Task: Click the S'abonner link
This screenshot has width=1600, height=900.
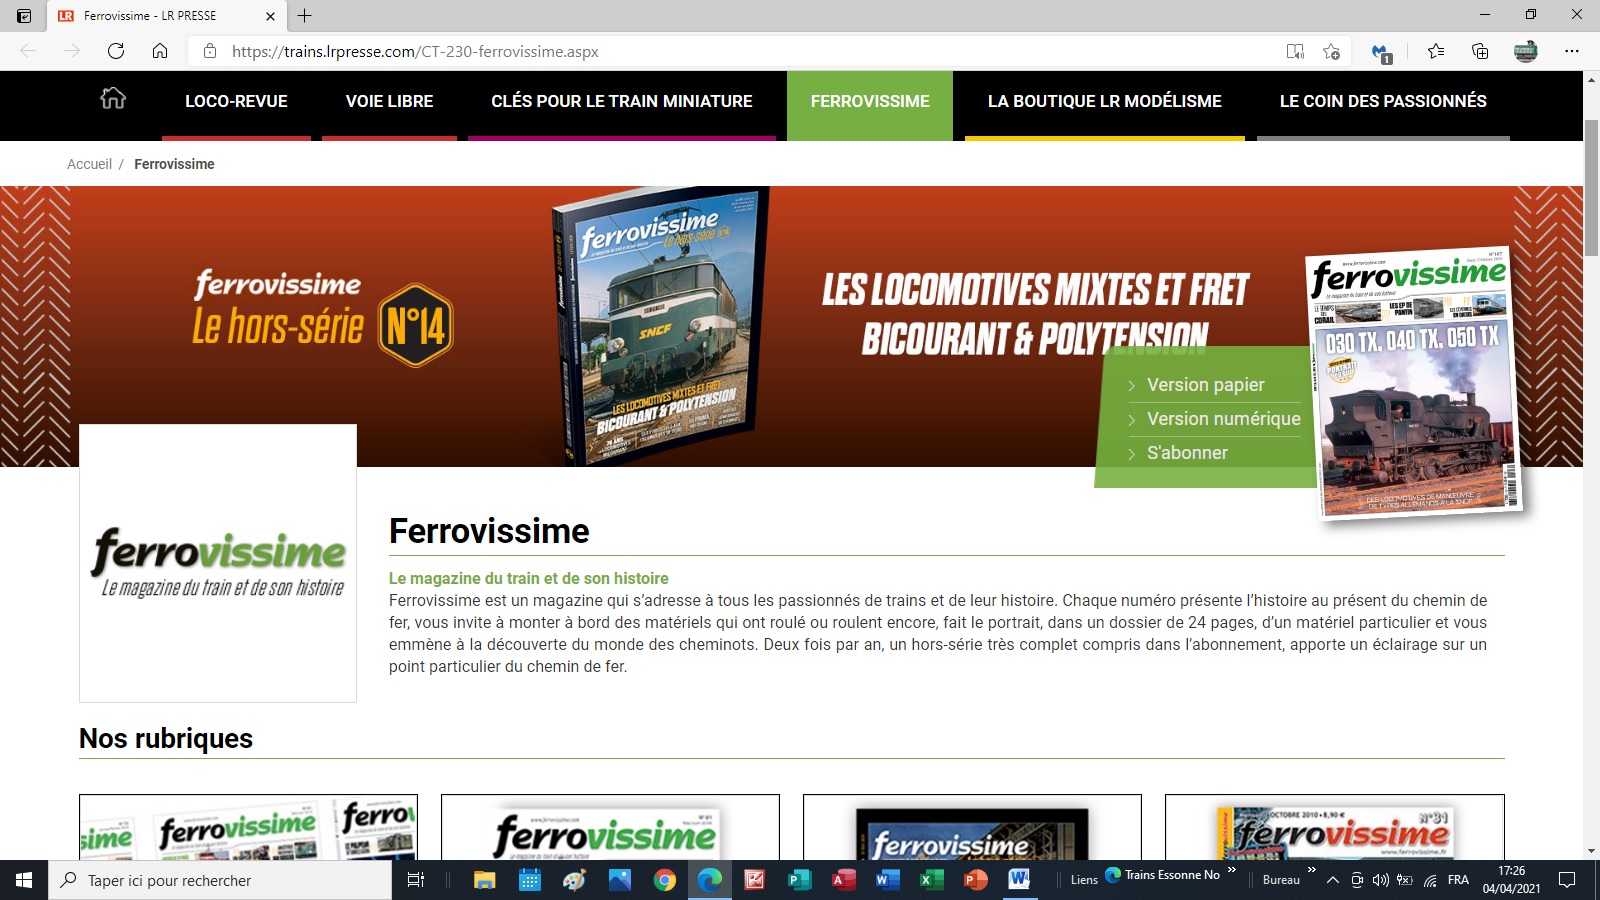Action: [x=1187, y=453]
